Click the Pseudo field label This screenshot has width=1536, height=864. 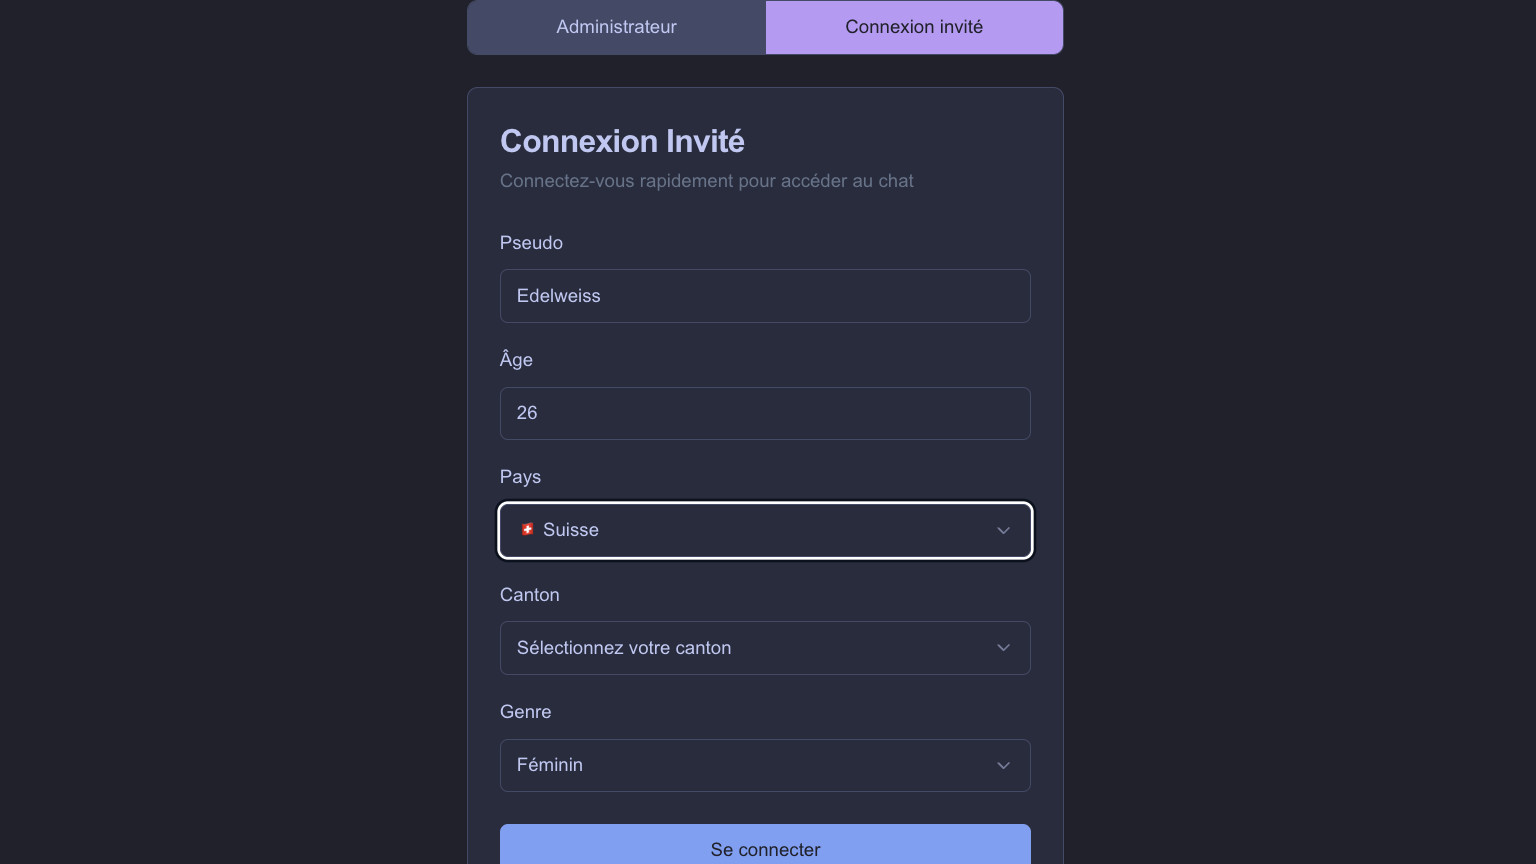531,243
